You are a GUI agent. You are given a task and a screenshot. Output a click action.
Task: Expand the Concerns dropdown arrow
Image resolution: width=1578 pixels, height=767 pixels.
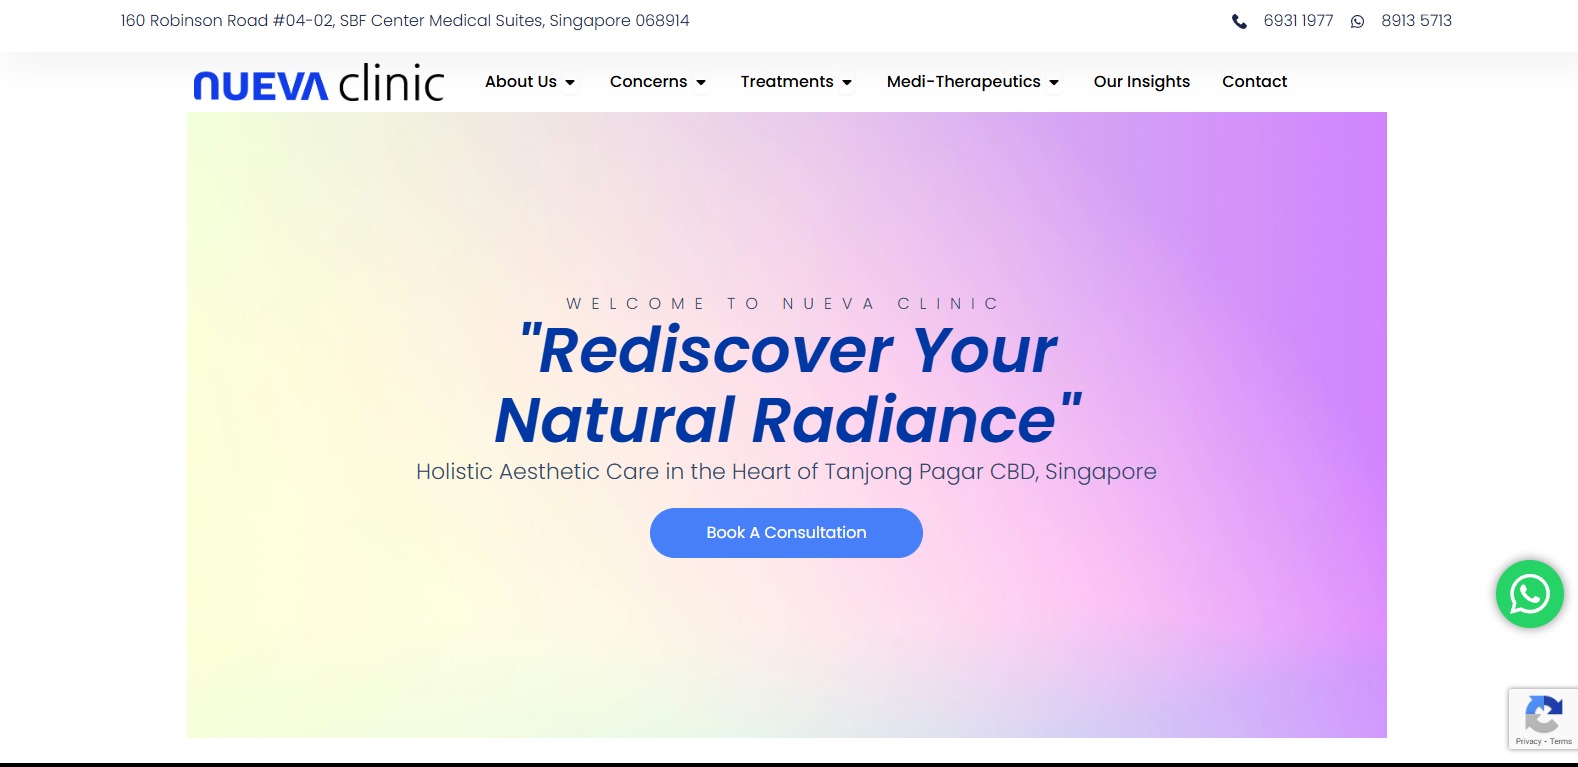click(x=701, y=83)
